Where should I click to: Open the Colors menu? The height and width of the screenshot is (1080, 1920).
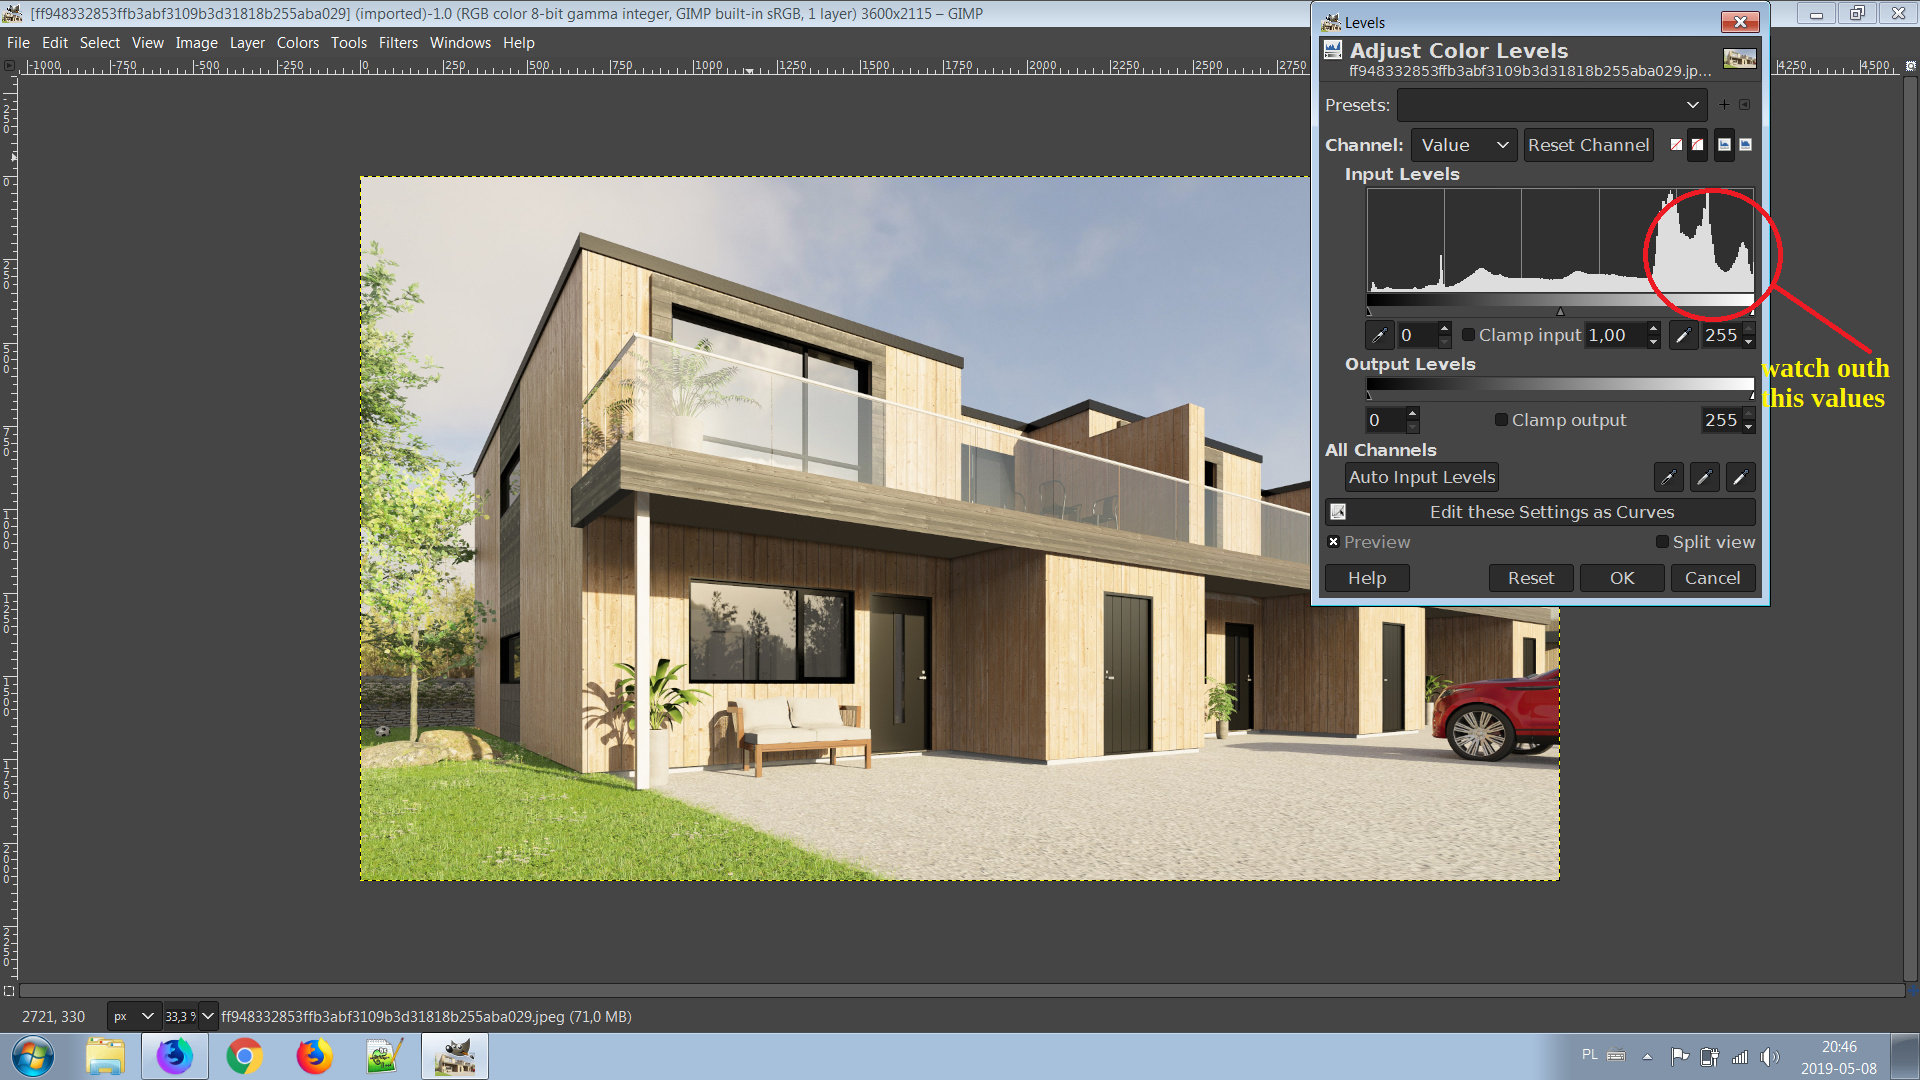(297, 43)
